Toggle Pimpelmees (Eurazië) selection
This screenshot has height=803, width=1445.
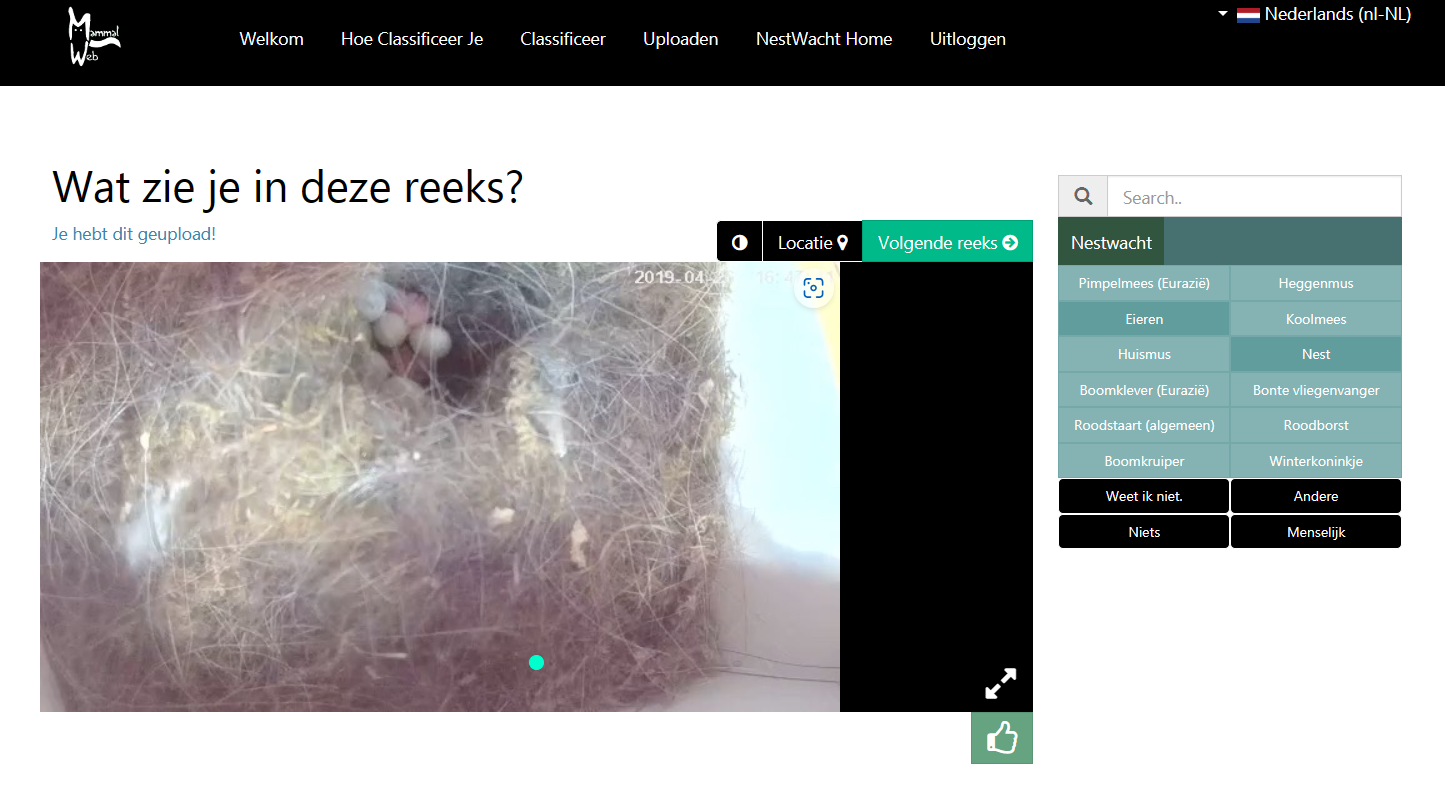[1144, 283]
